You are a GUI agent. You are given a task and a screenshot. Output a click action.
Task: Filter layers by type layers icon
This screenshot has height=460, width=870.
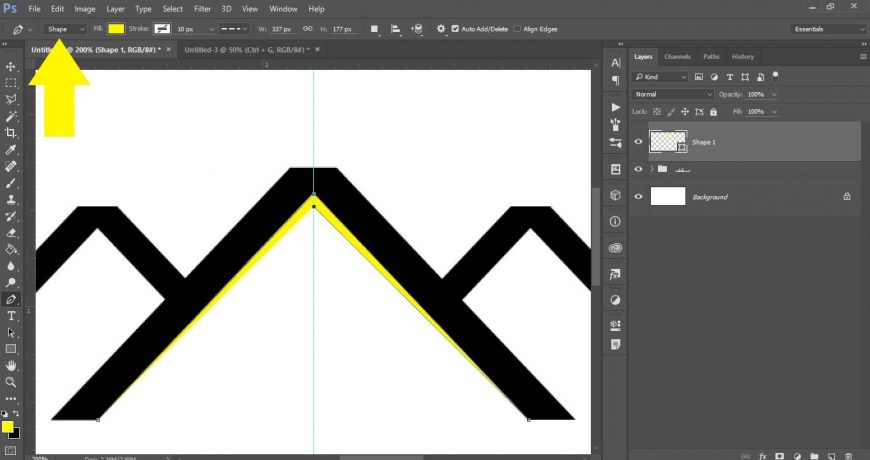(729, 77)
